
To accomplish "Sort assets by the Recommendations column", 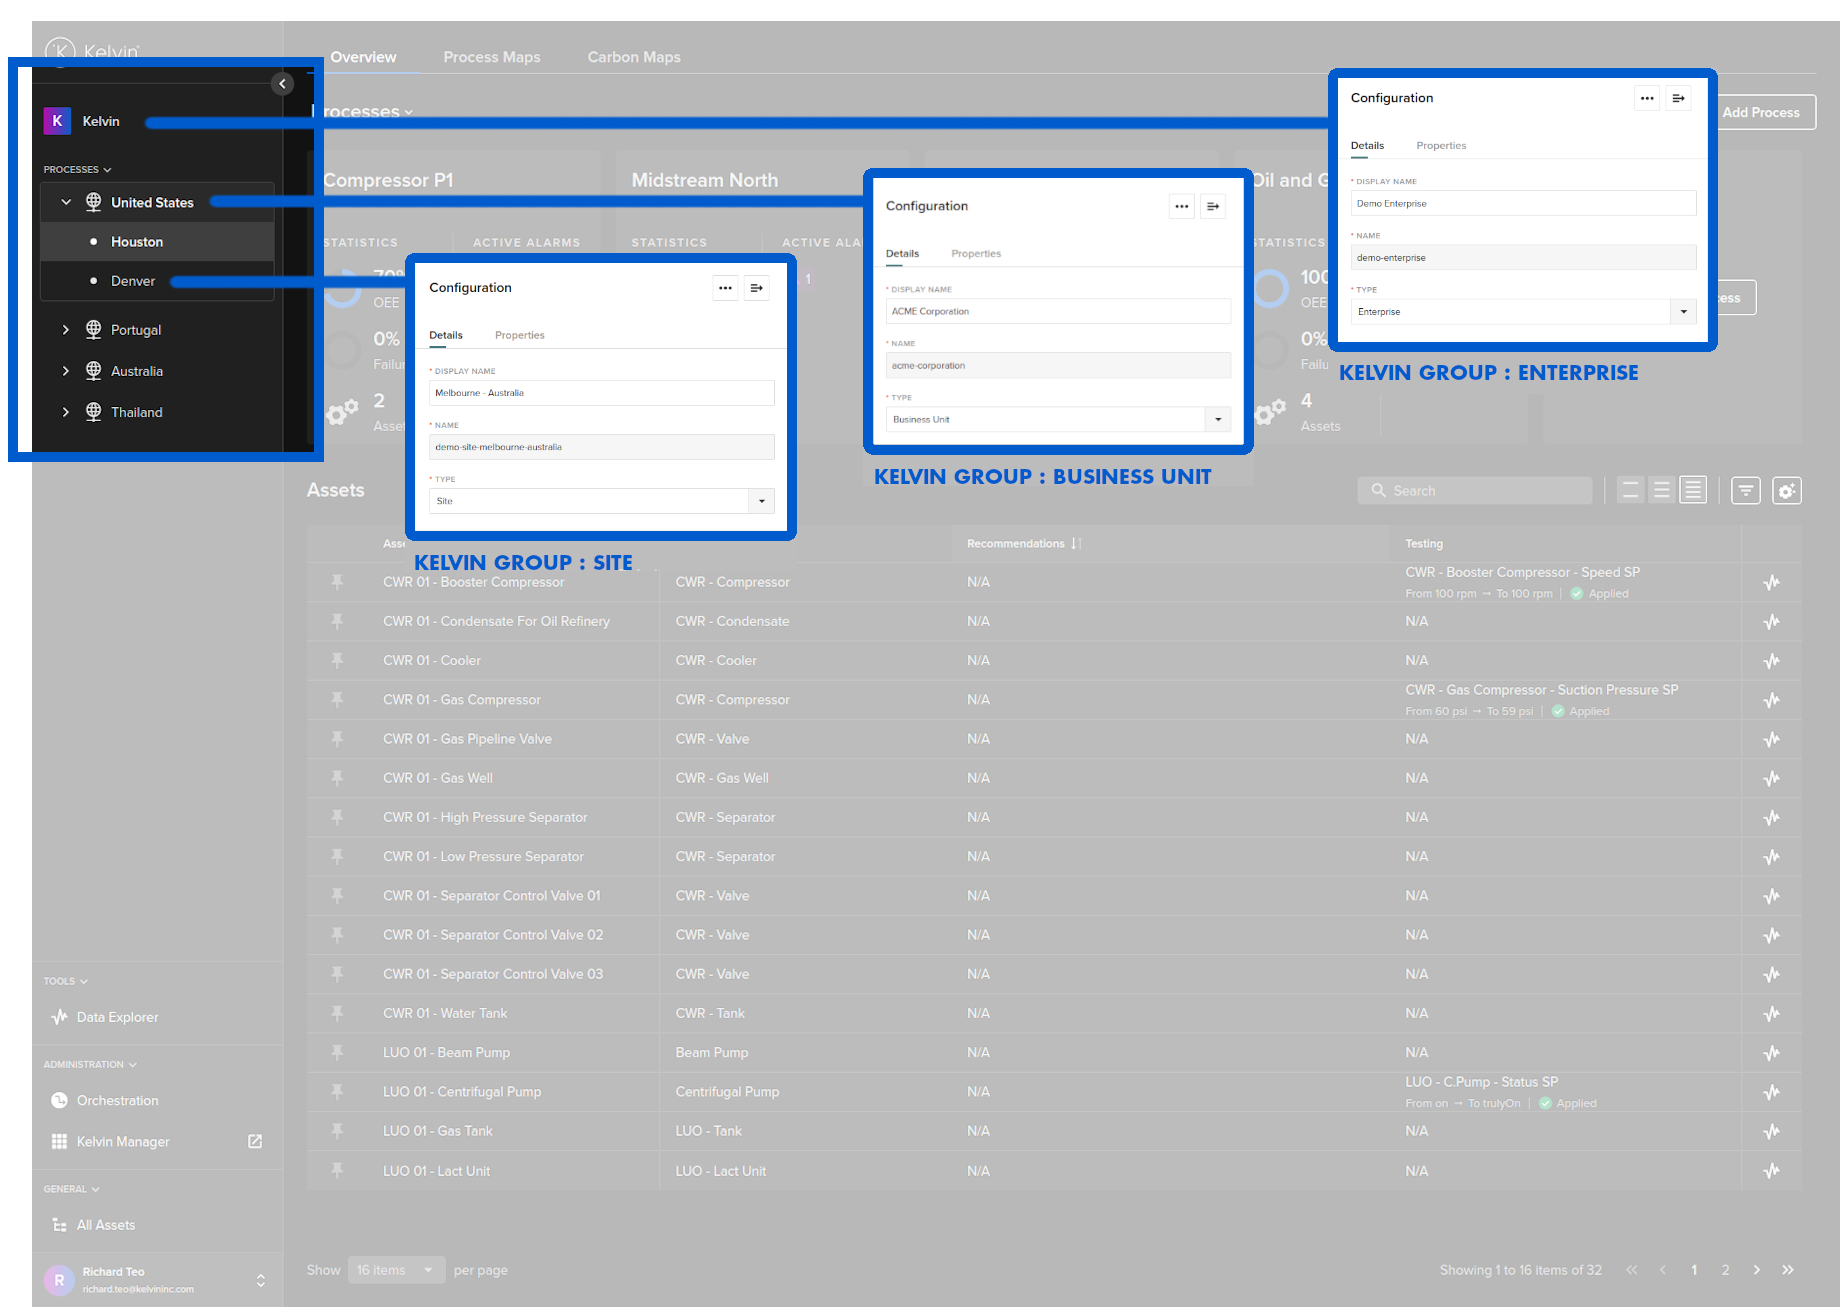I will (x=1076, y=543).
